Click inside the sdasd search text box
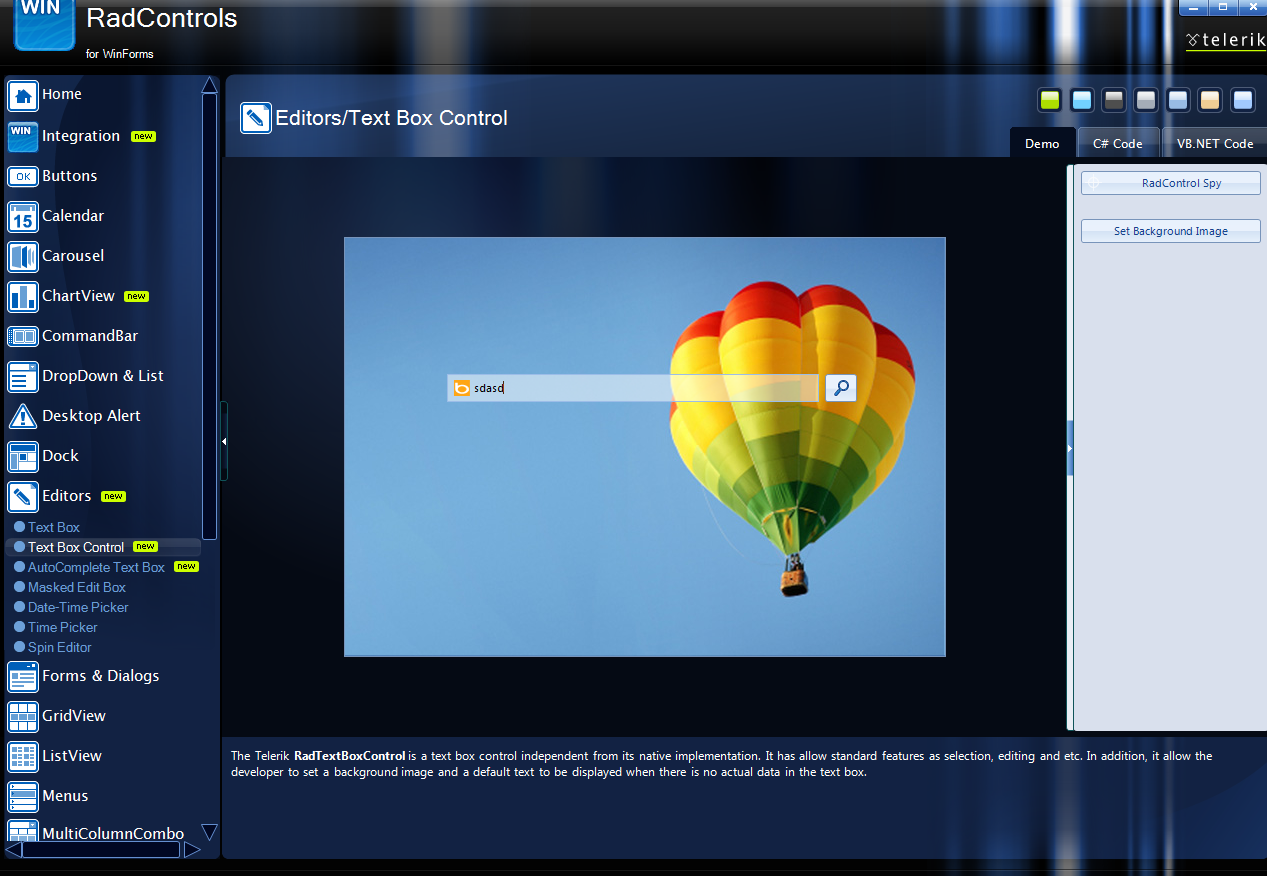Image resolution: width=1267 pixels, height=876 pixels. (632, 388)
